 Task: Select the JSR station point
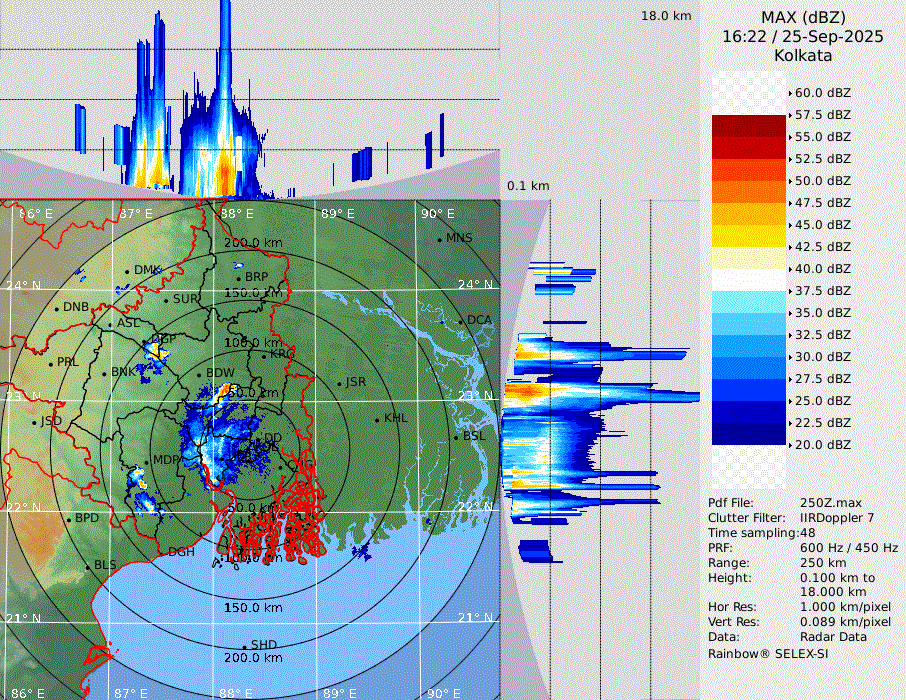(339, 383)
